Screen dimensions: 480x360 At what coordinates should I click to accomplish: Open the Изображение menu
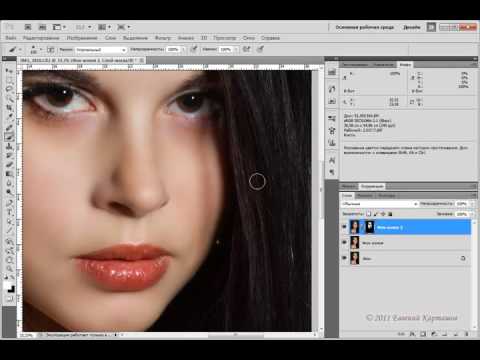(x=82, y=38)
